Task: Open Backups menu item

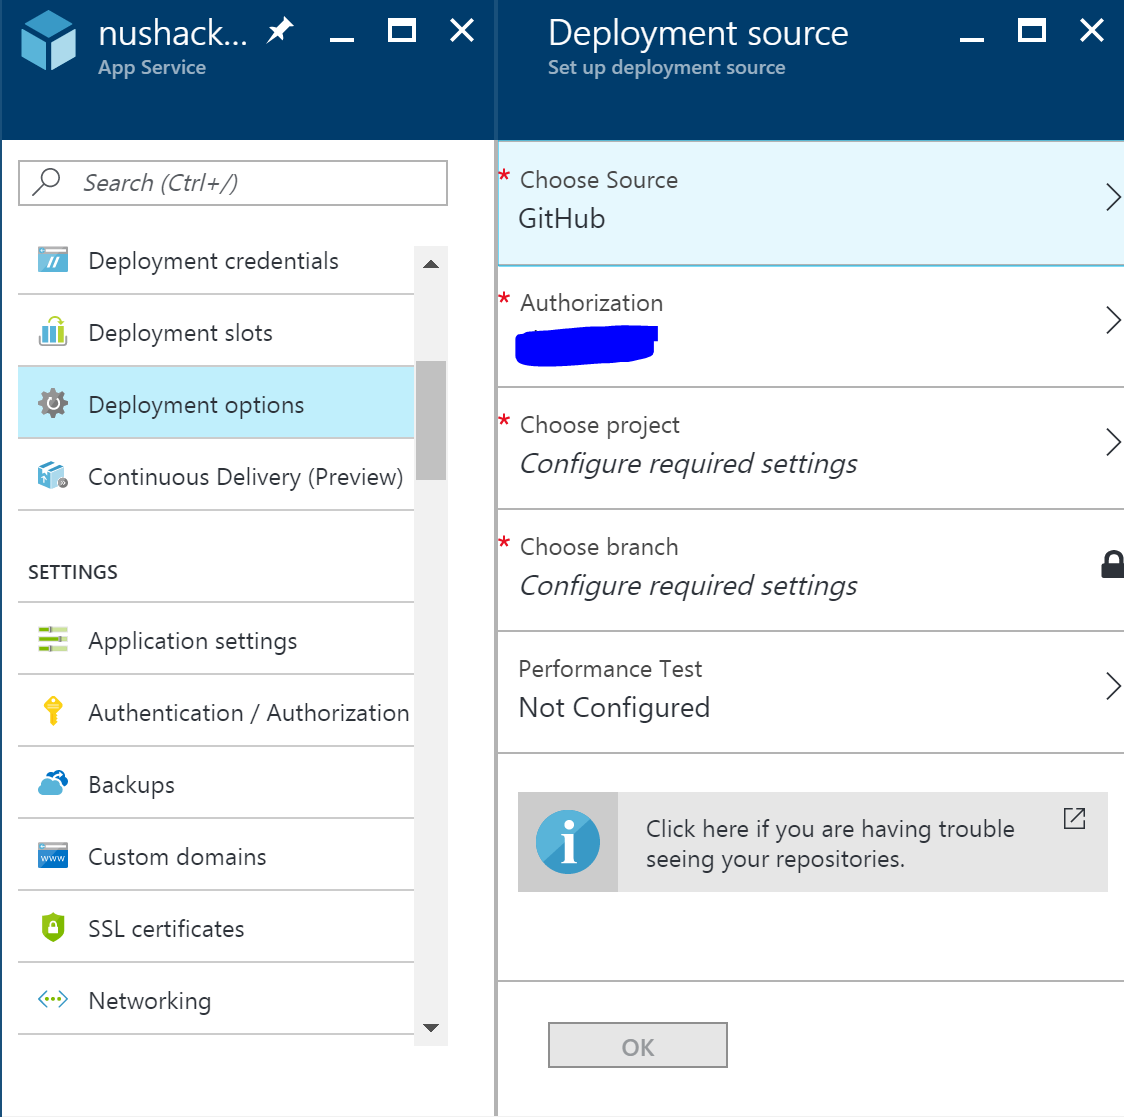Action: [x=216, y=783]
